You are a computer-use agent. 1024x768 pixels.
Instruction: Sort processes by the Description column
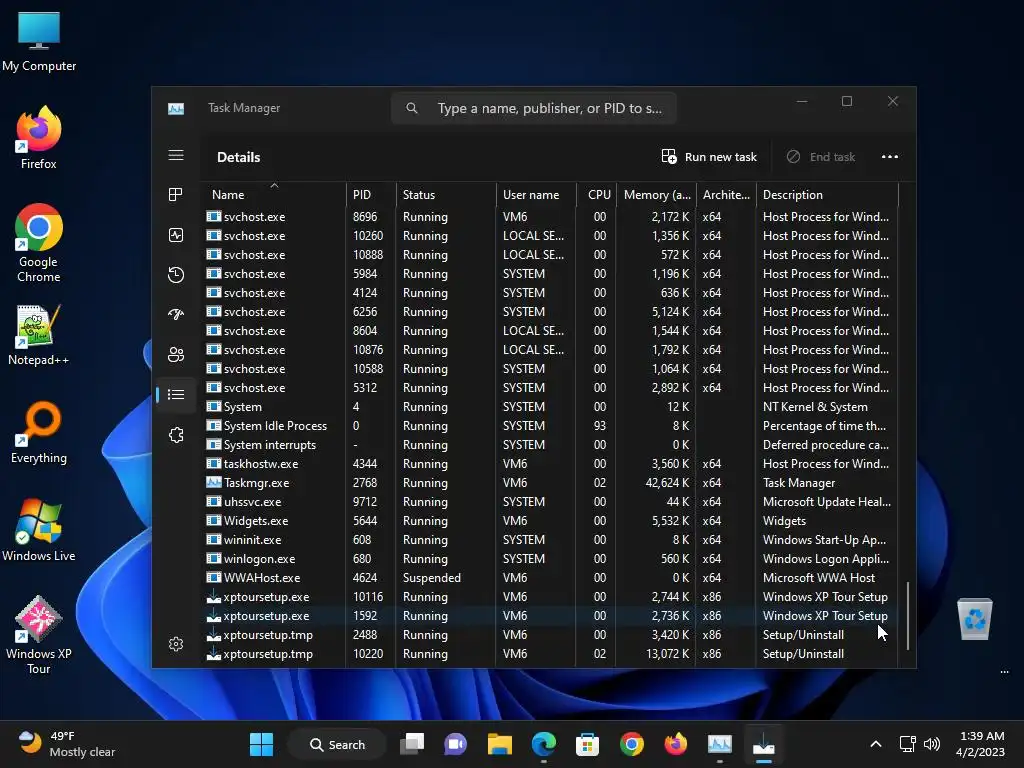pos(827,195)
